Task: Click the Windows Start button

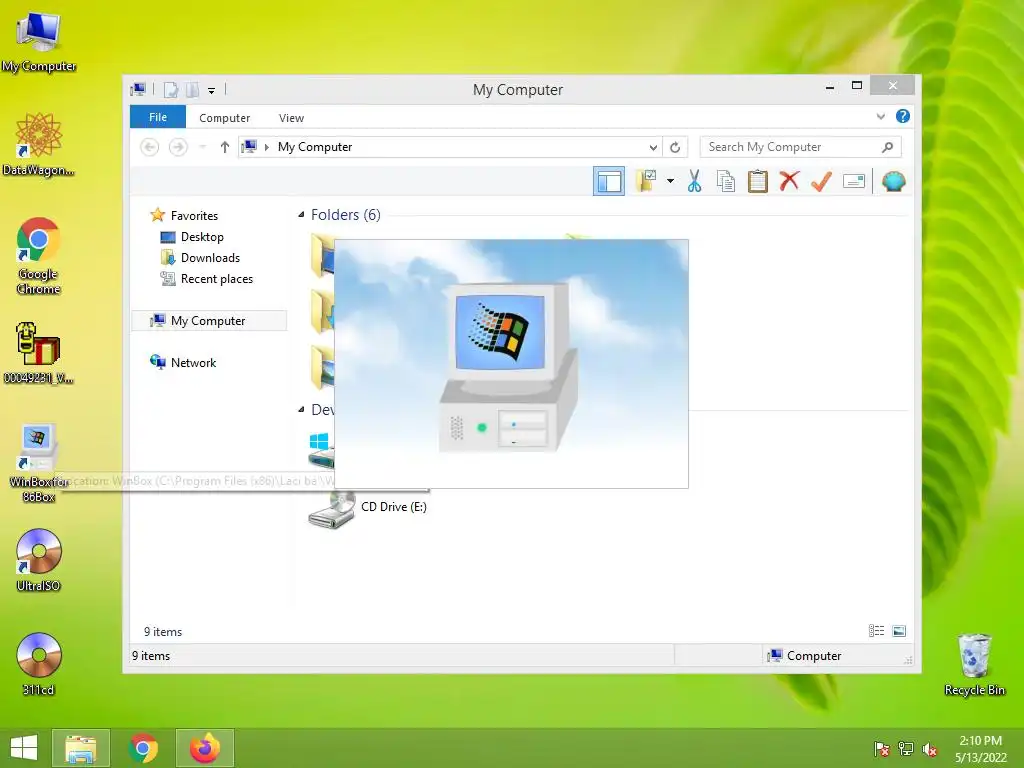Action: [x=24, y=748]
